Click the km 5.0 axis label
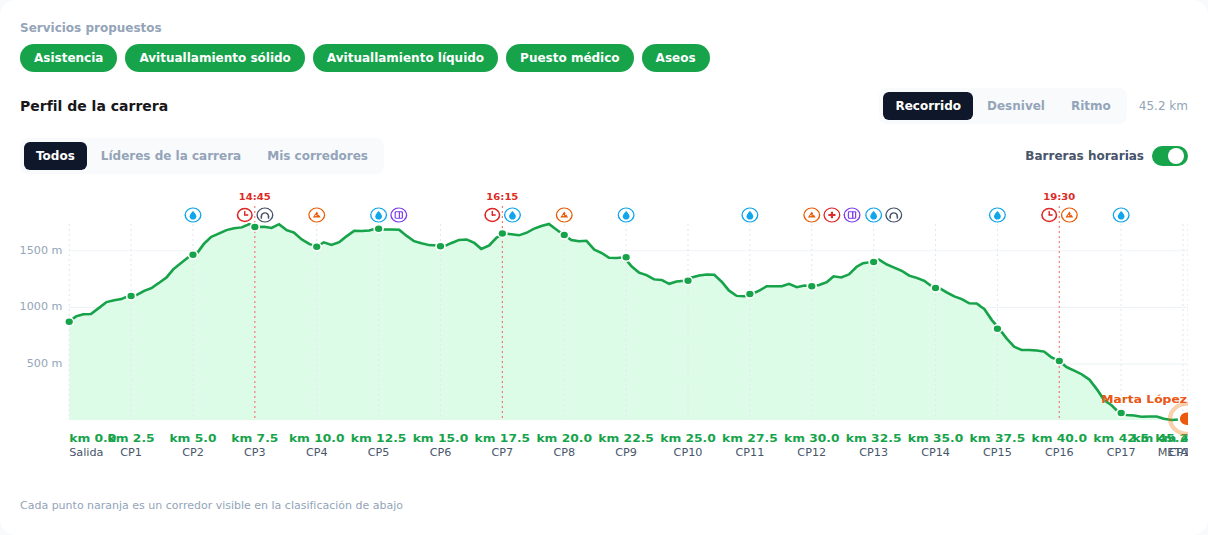This screenshot has height=535, width=1208. pyautogui.click(x=193, y=438)
